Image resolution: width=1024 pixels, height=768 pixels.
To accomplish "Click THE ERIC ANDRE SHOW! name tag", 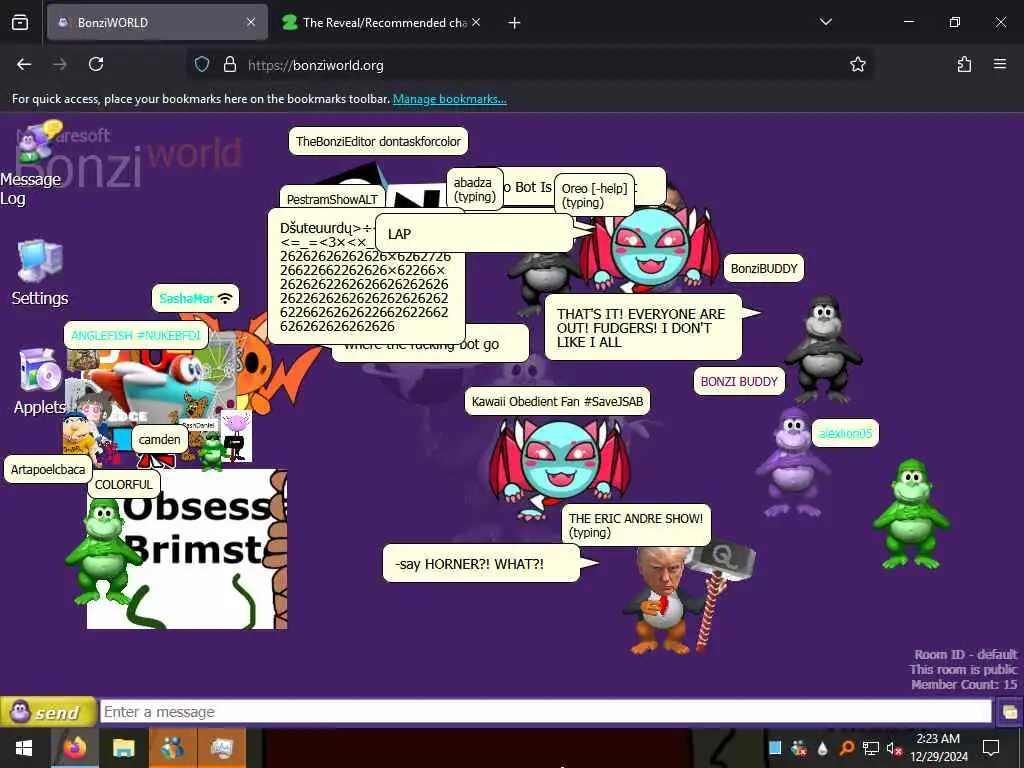I will click(x=636, y=525).
